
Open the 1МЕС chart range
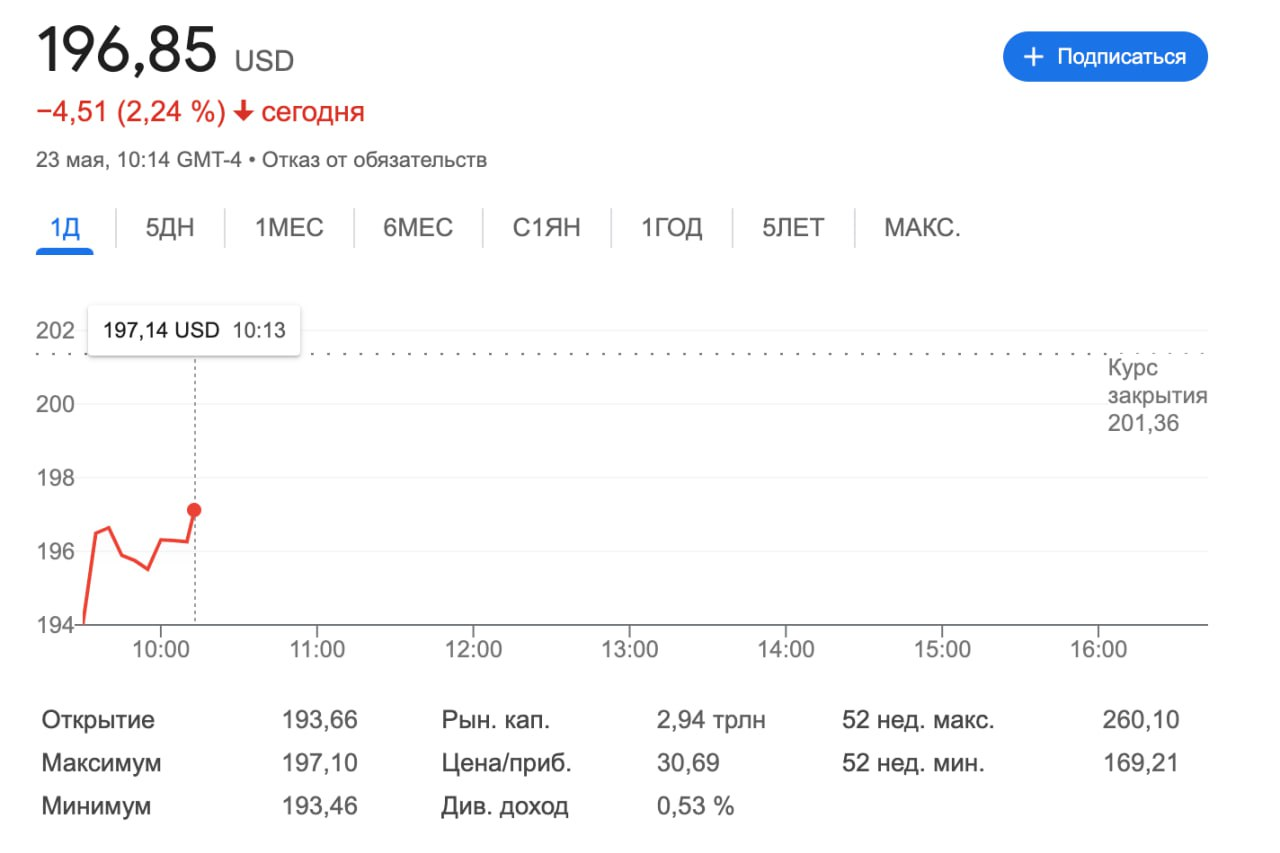(289, 228)
